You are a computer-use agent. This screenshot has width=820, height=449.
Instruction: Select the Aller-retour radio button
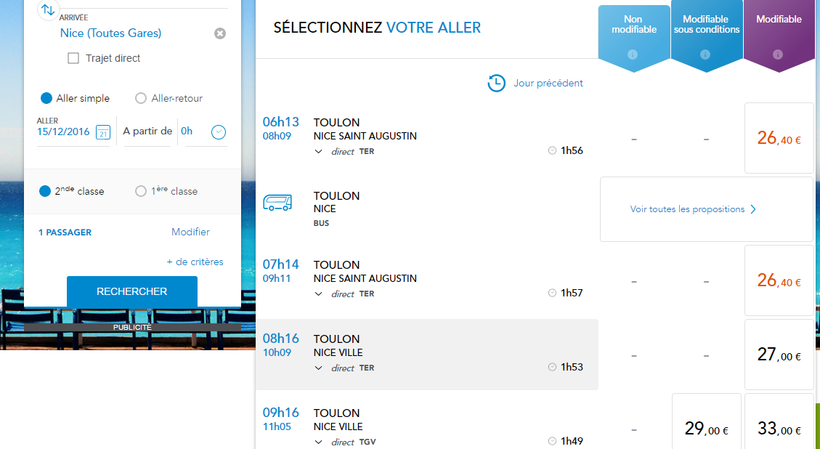[x=141, y=98]
